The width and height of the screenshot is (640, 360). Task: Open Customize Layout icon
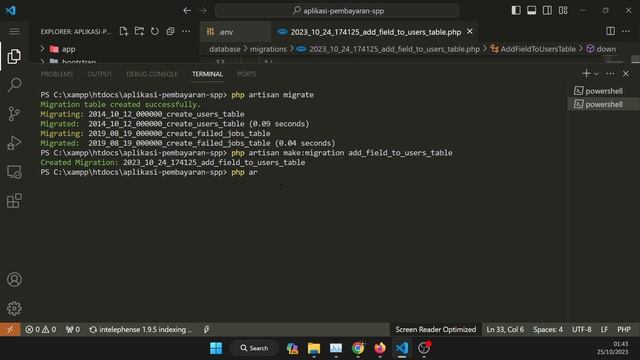coord(563,10)
